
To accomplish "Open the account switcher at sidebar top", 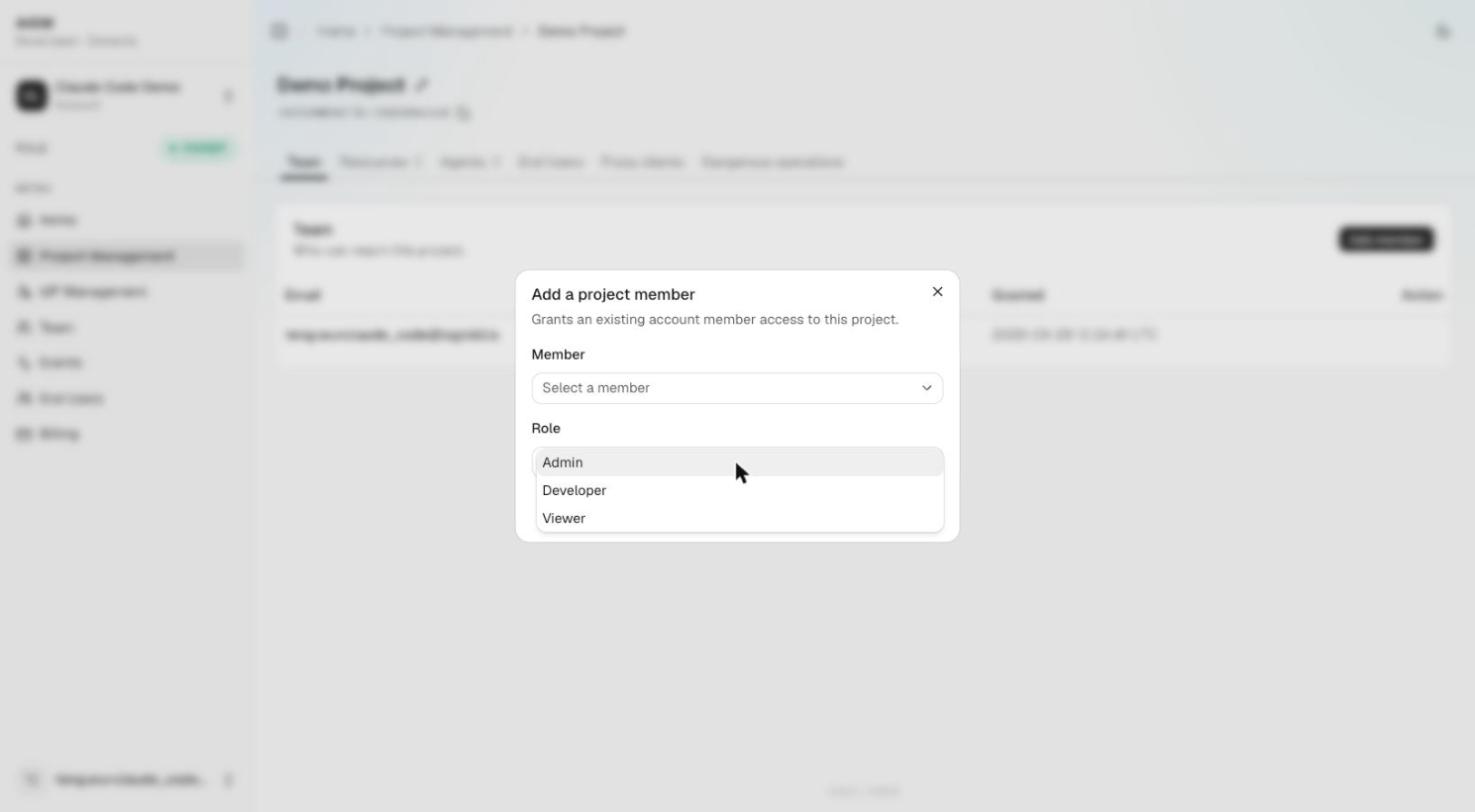I will point(127,96).
